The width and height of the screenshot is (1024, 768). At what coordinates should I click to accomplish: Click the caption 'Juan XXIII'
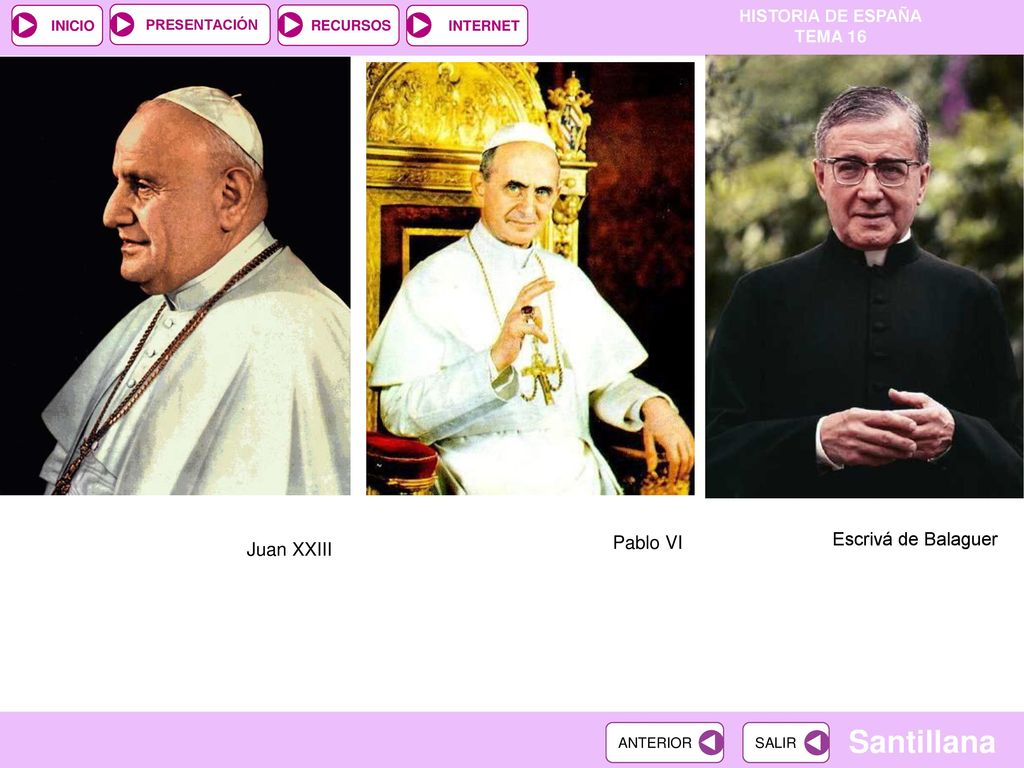[x=289, y=549]
